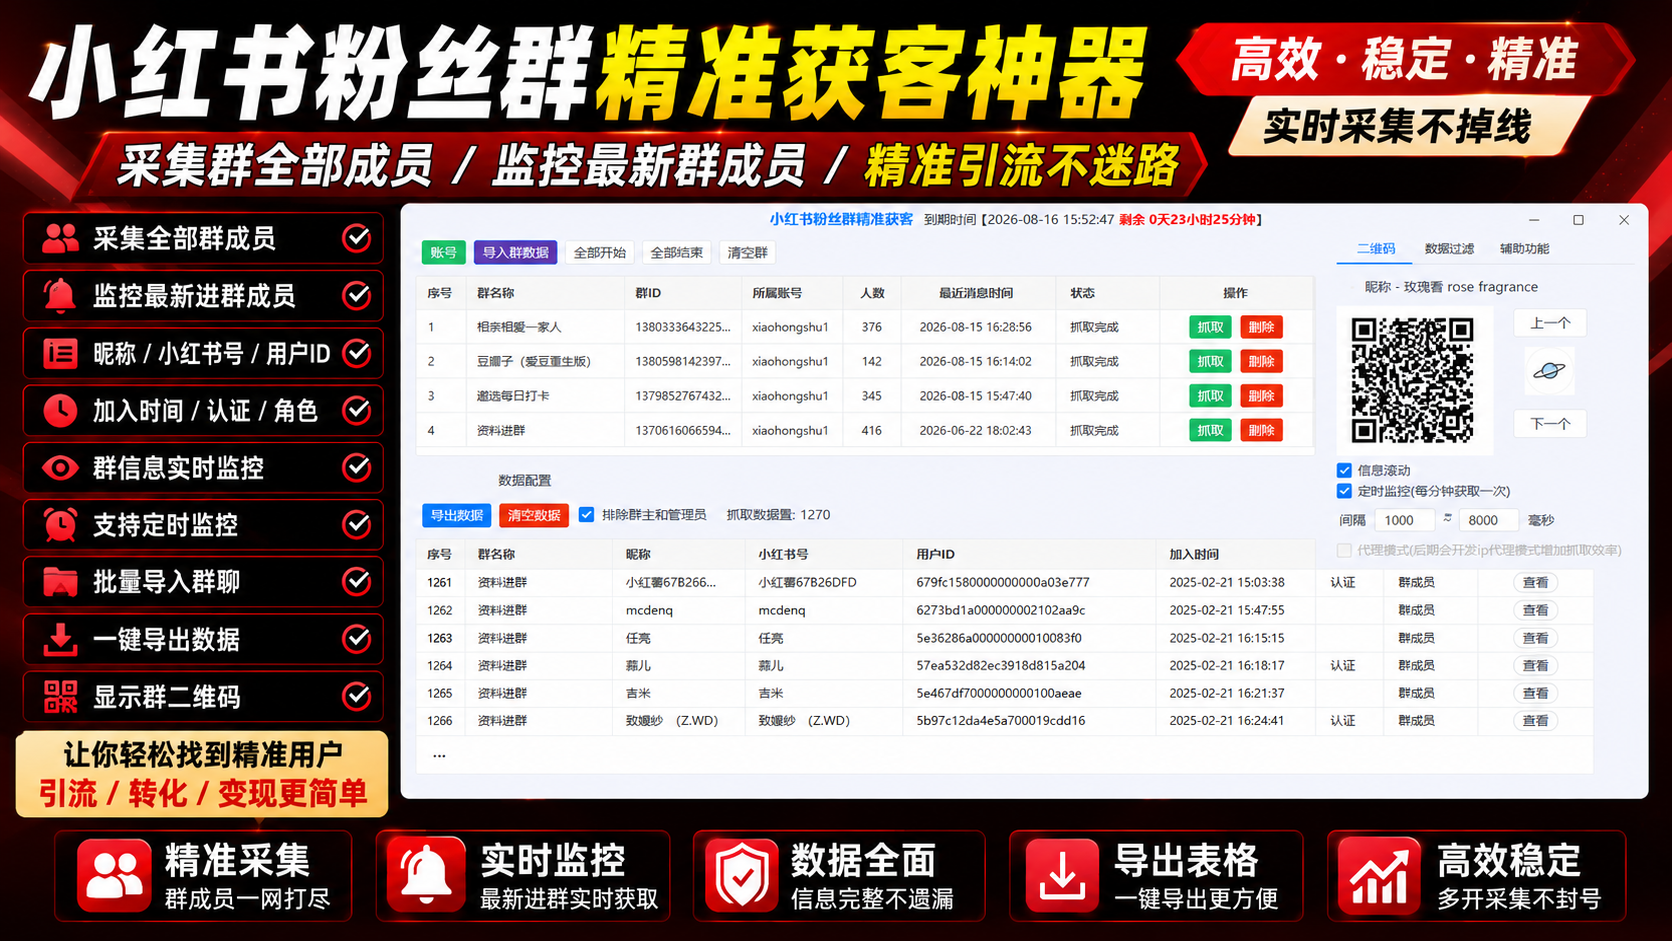Image resolution: width=1672 pixels, height=941 pixels.
Task: Click the alarm clock icon beside 支持定时监控
Action: point(60,524)
